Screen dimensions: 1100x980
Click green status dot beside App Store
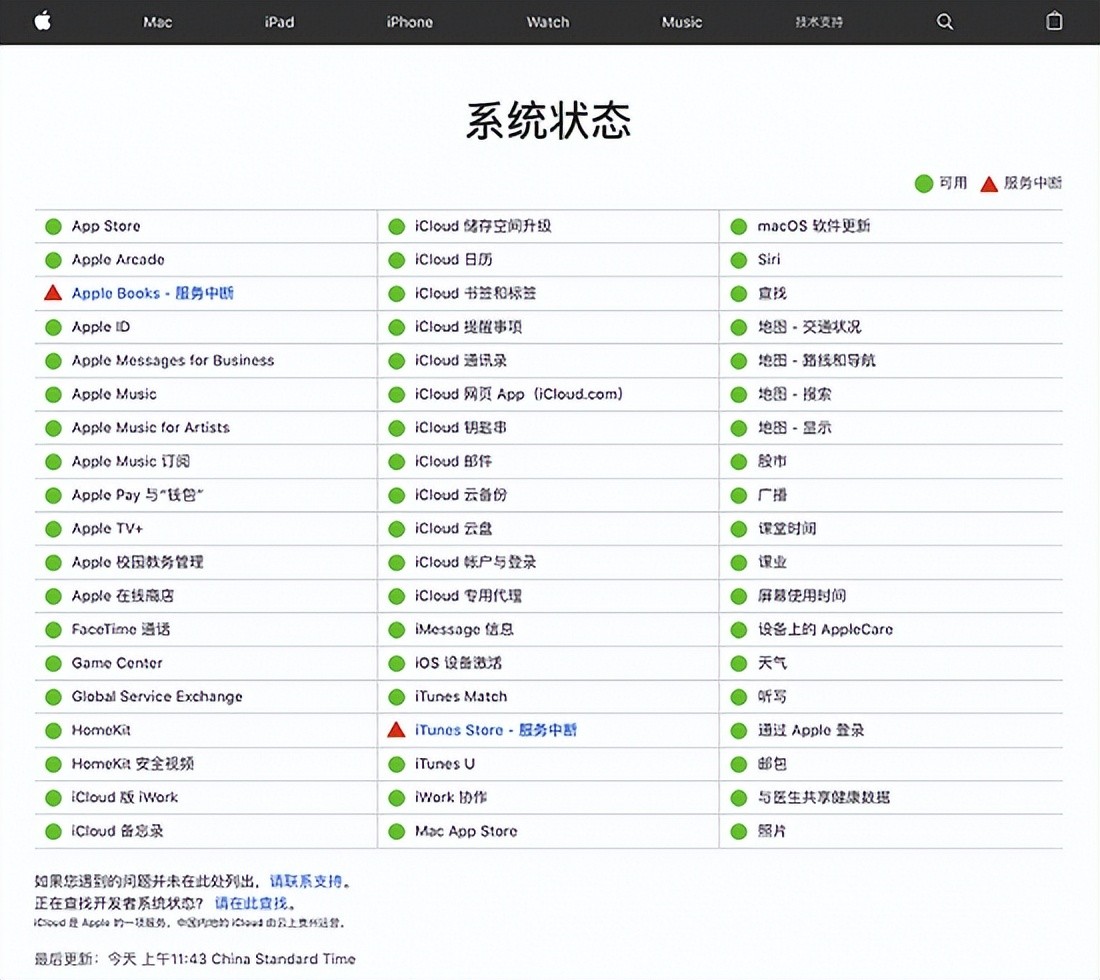[x=53, y=226]
